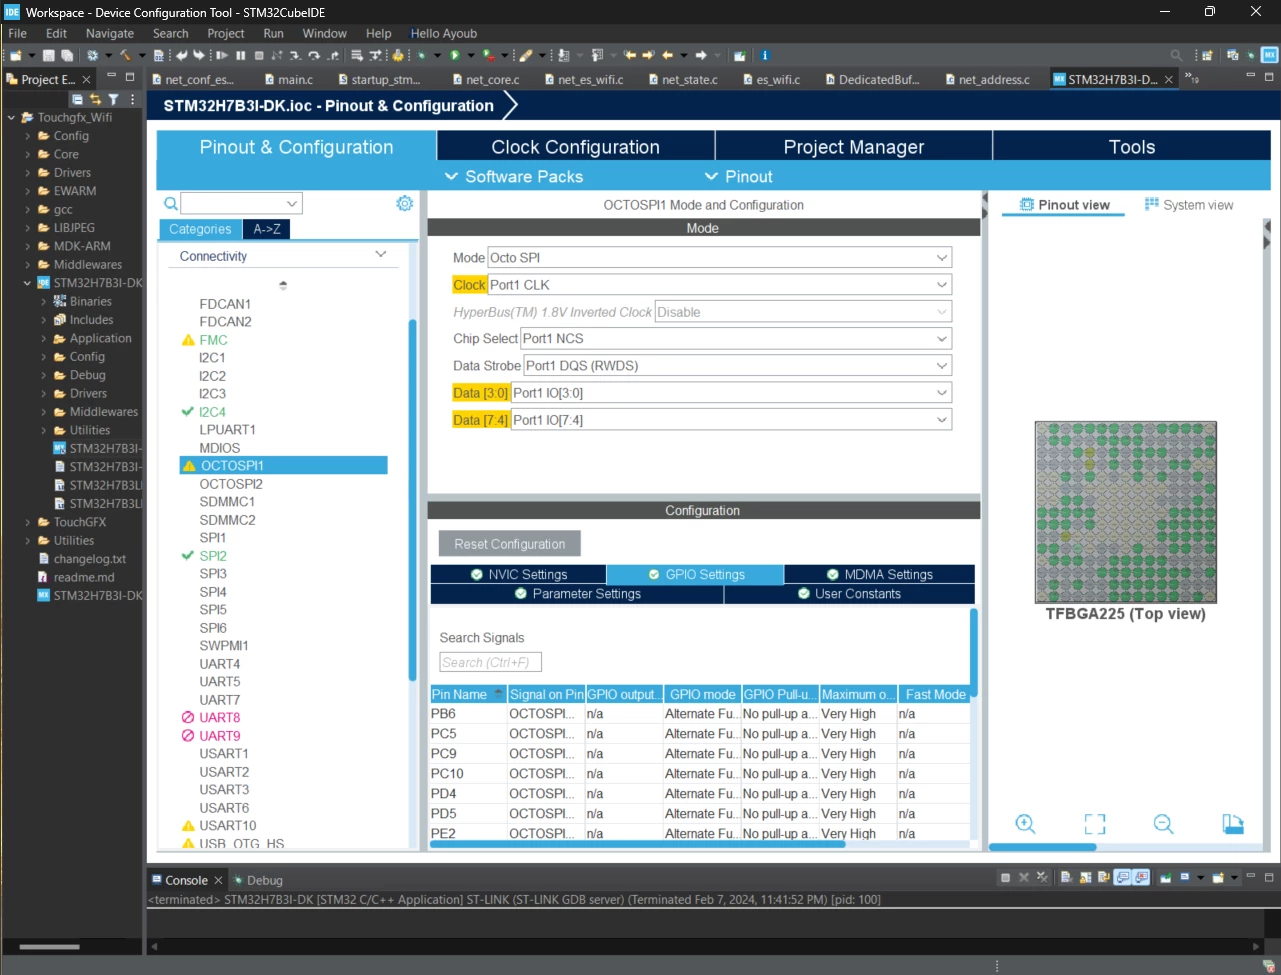Open the MDMA Settings tab
Screen dimensions: 1281x975
[x=880, y=575]
